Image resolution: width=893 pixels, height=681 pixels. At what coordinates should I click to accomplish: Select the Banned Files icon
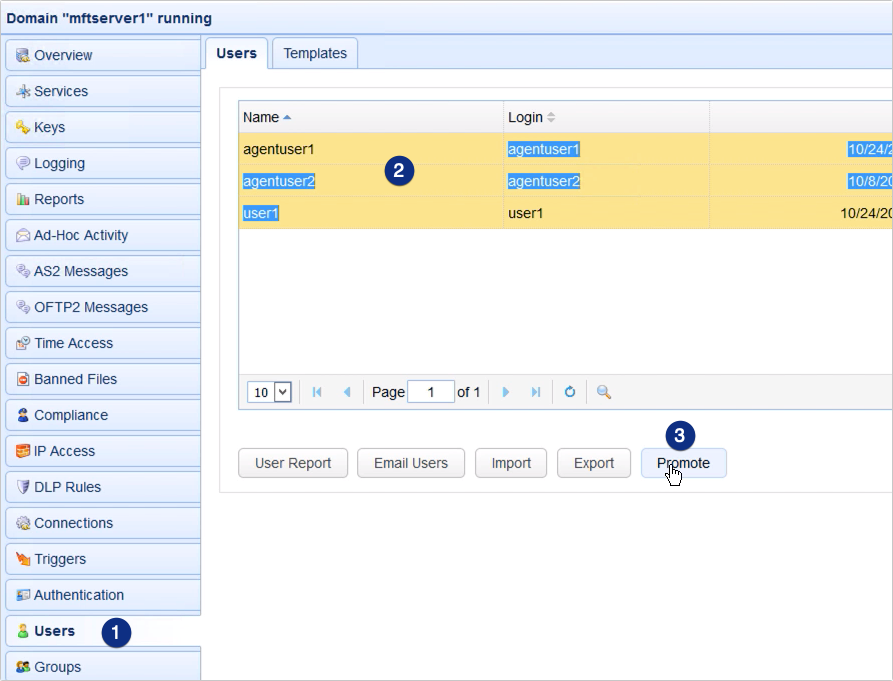click(22, 379)
